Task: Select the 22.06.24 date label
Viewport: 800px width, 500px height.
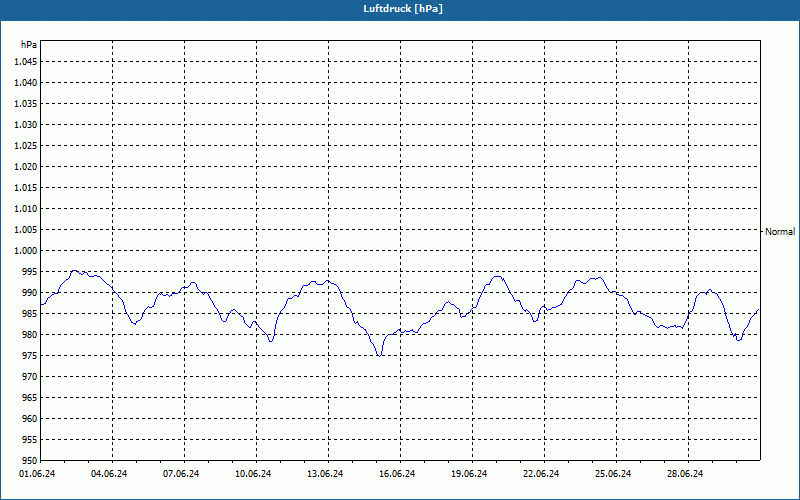Action: pos(541,474)
